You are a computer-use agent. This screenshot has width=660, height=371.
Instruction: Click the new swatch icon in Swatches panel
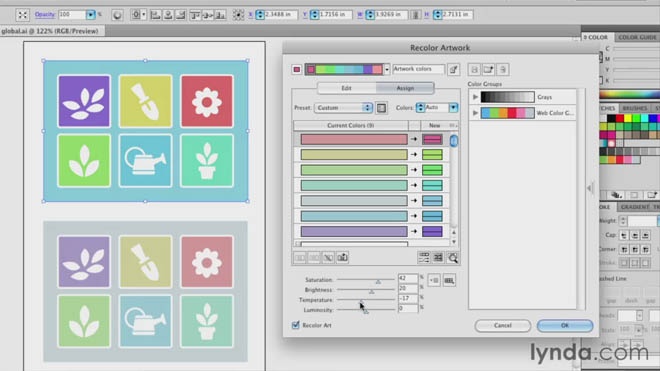(x=651, y=195)
